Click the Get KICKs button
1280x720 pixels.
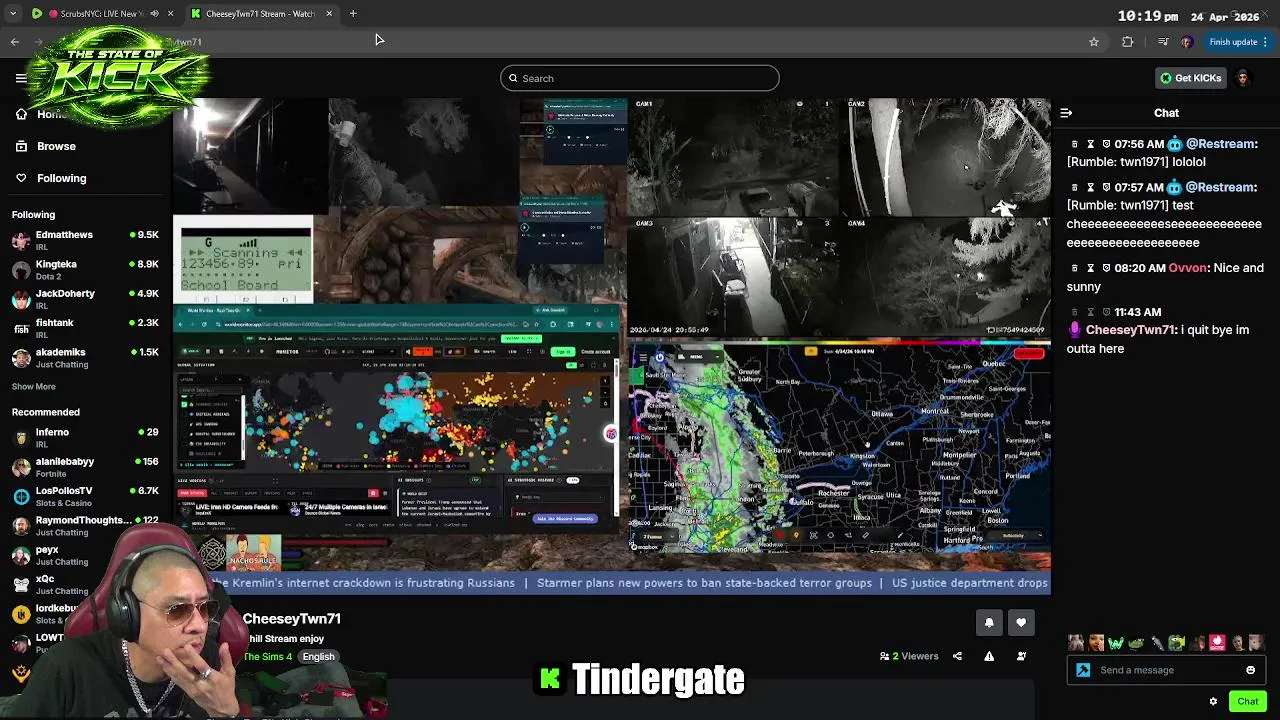click(x=1191, y=78)
